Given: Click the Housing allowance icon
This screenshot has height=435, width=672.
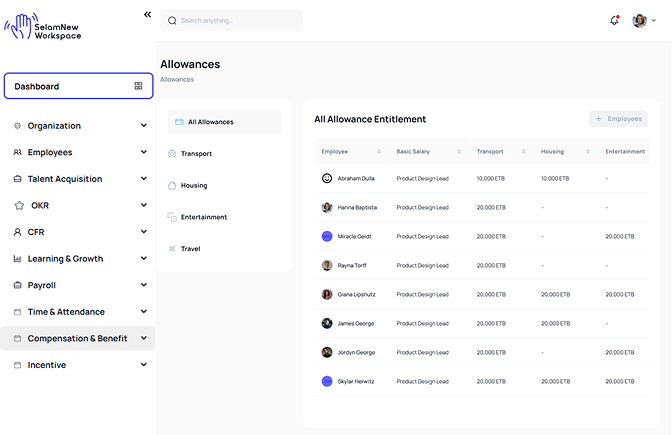Looking at the screenshot, I should [172, 185].
